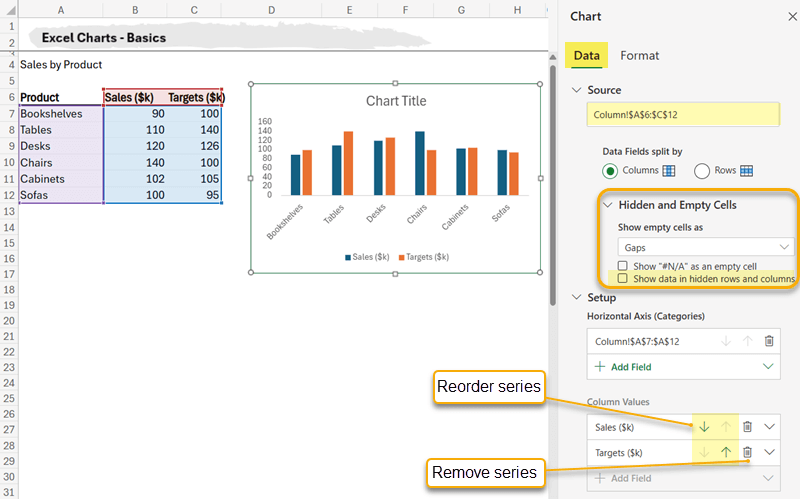800x499 pixels.
Task: Click the blue Chairs sales bar
Action: click(419, 163)
